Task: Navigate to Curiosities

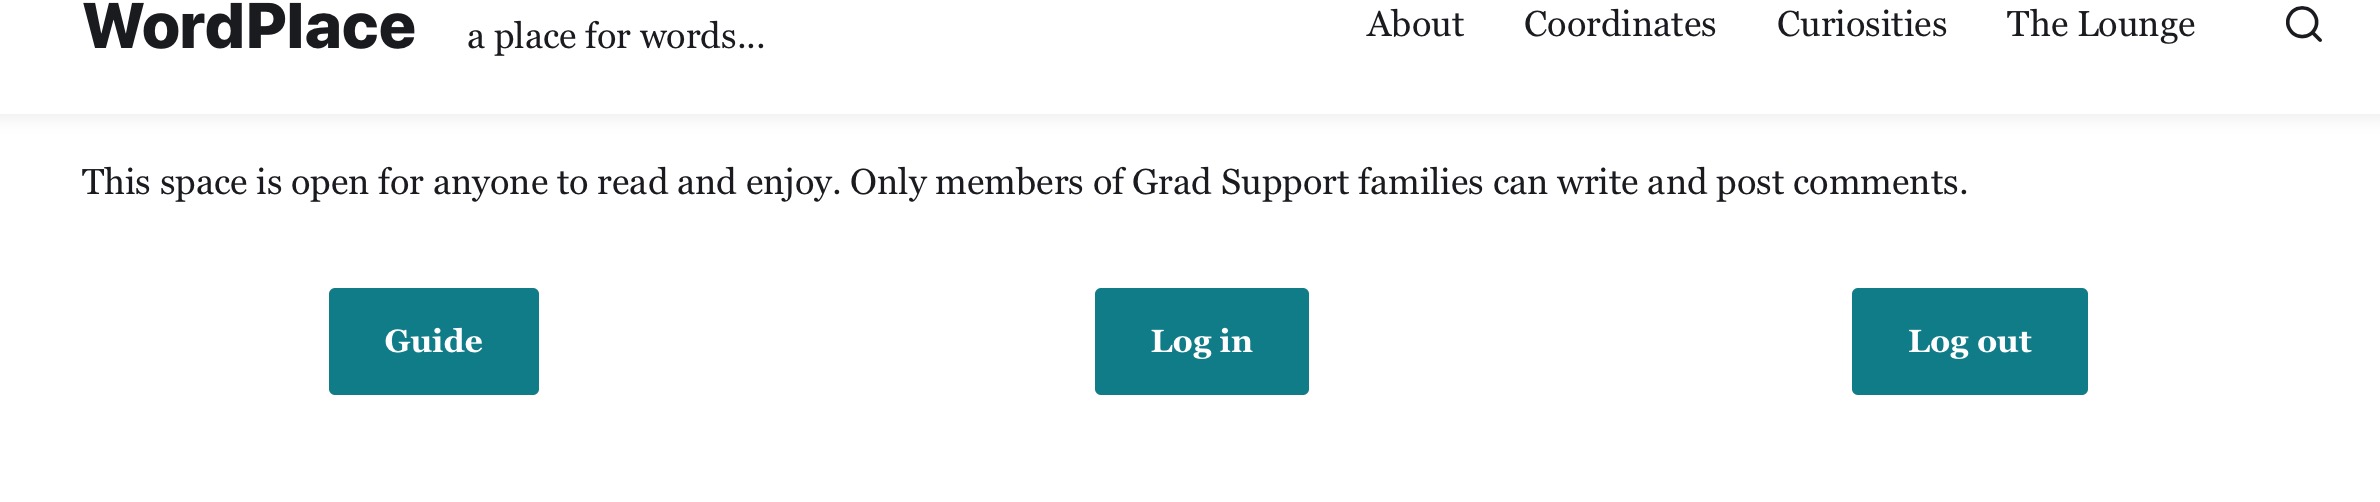Action: (x=1861, y=24)
